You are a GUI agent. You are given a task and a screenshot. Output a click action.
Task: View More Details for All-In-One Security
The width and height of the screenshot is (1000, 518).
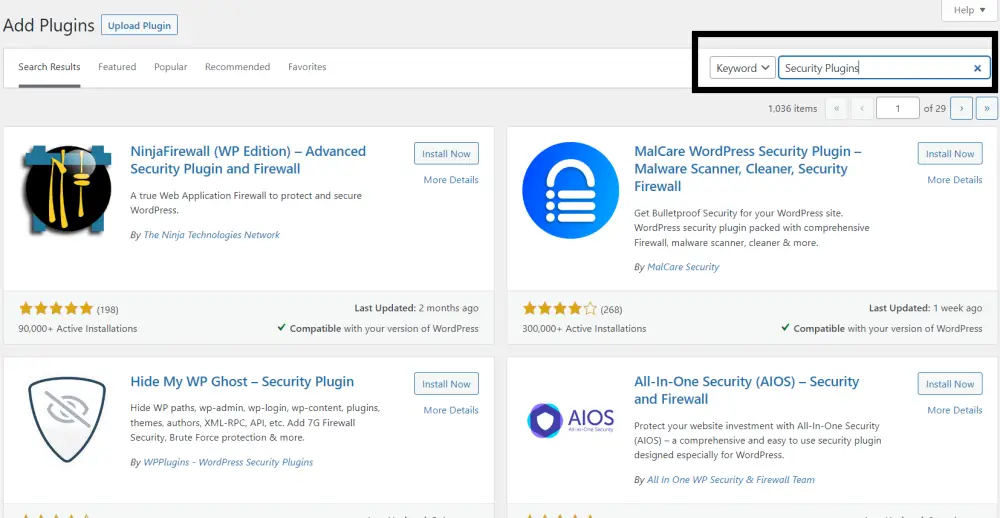point(955,410)
